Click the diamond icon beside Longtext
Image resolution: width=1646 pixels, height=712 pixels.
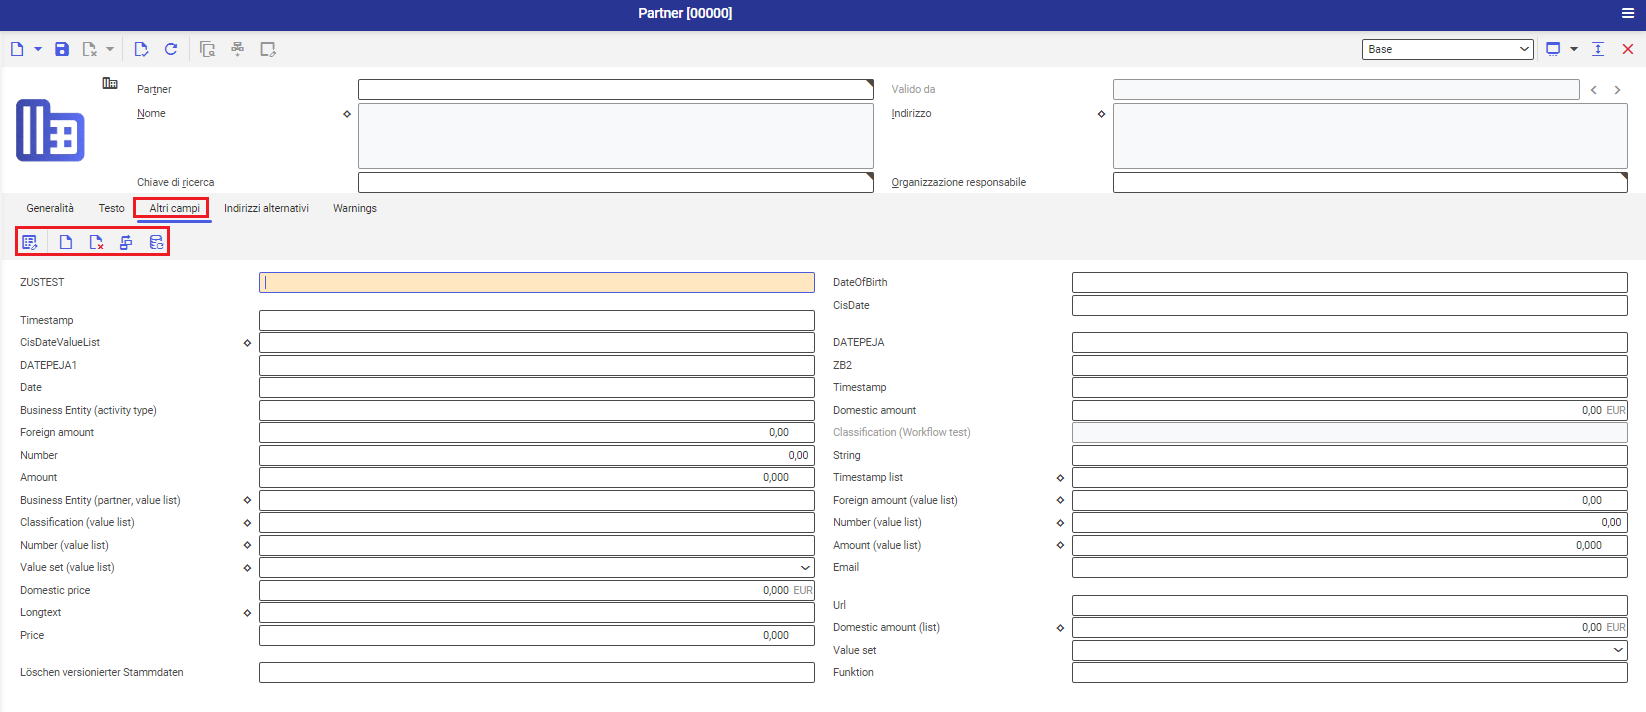click(x=247, y=613)
